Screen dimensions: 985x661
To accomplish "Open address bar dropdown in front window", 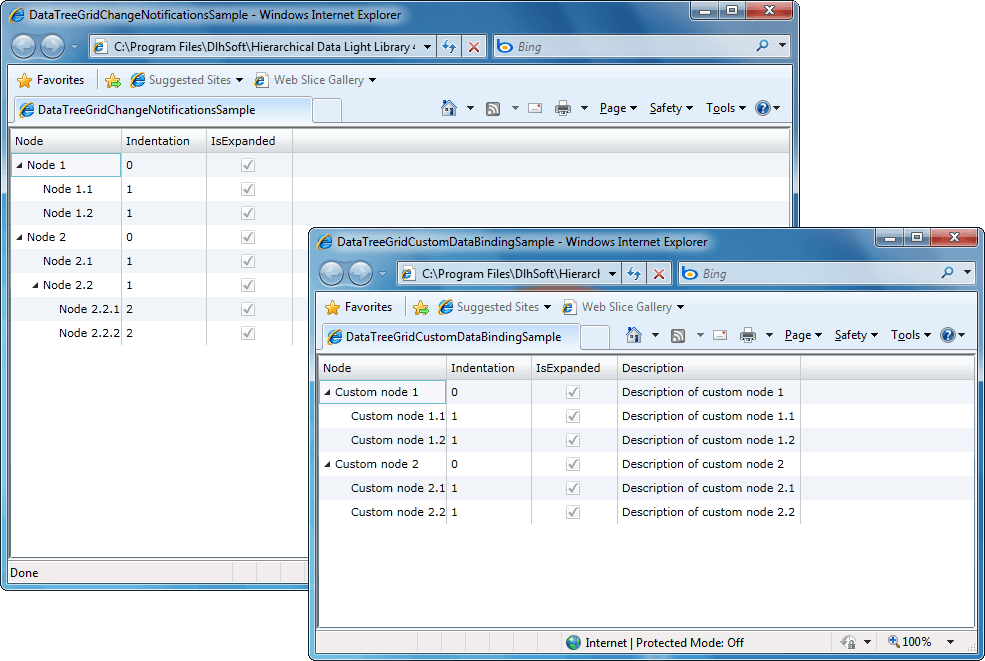I will click(x=612, y=274).
